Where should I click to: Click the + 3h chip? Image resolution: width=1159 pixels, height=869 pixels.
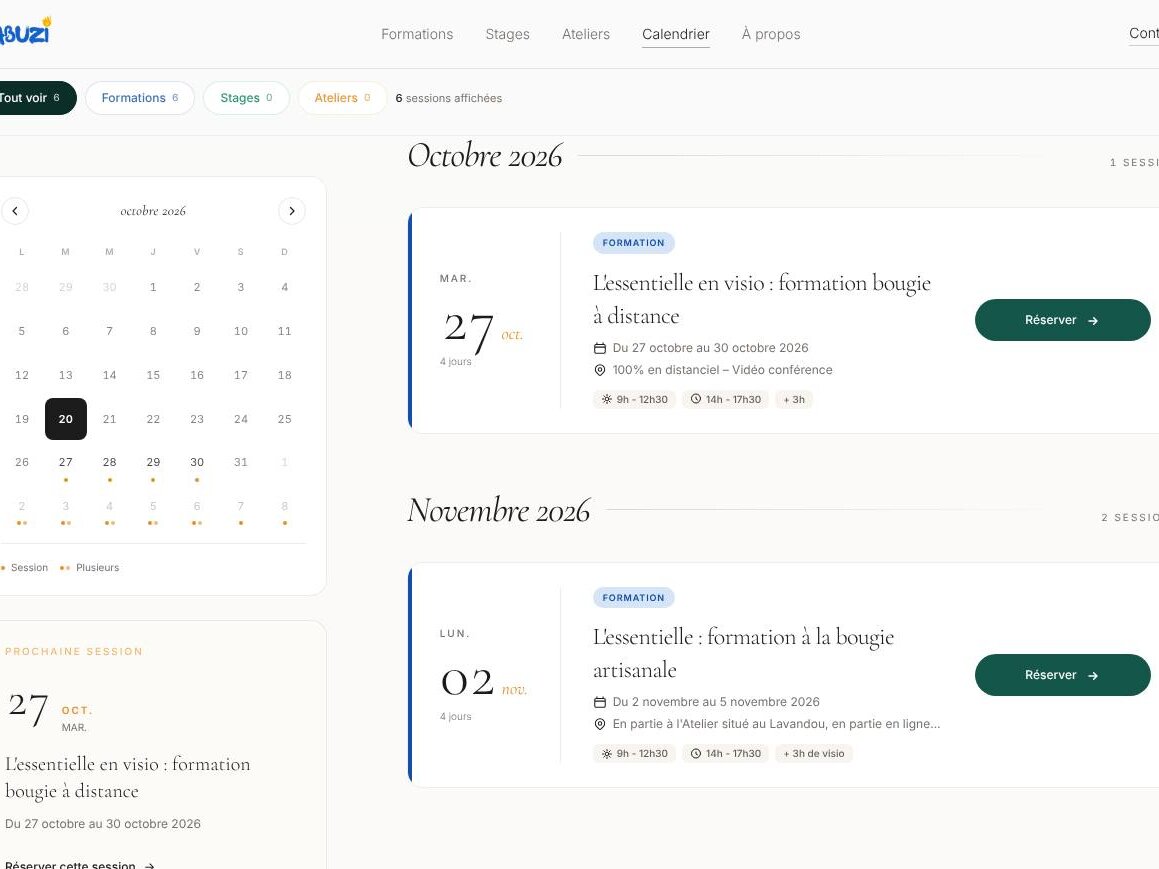pyautogui.click(x=794, y=399)
